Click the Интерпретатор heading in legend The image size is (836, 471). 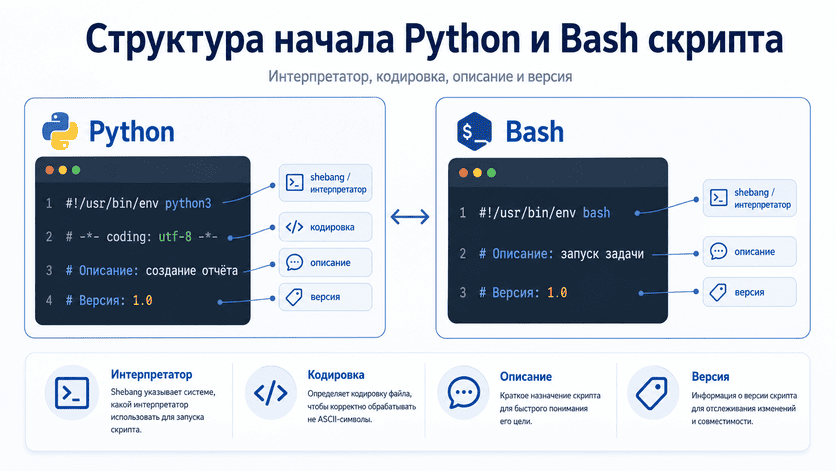(x=151, y=374)
